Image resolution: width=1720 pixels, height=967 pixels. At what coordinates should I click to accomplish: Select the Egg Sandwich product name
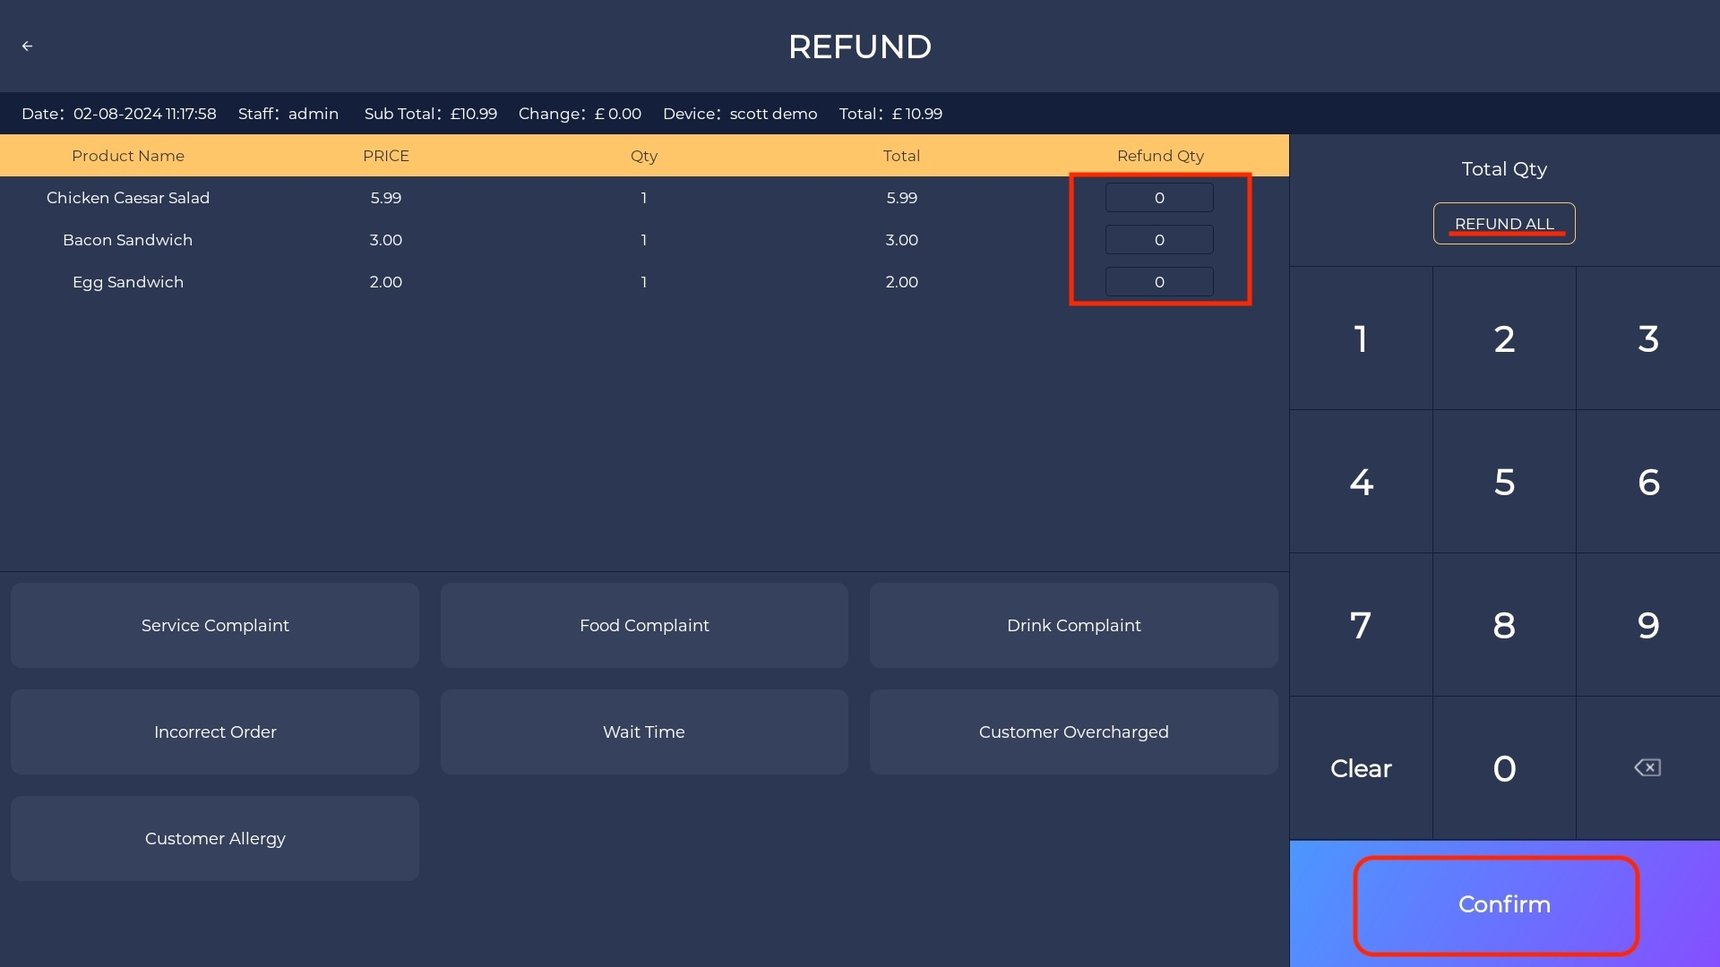click(128, 282)
